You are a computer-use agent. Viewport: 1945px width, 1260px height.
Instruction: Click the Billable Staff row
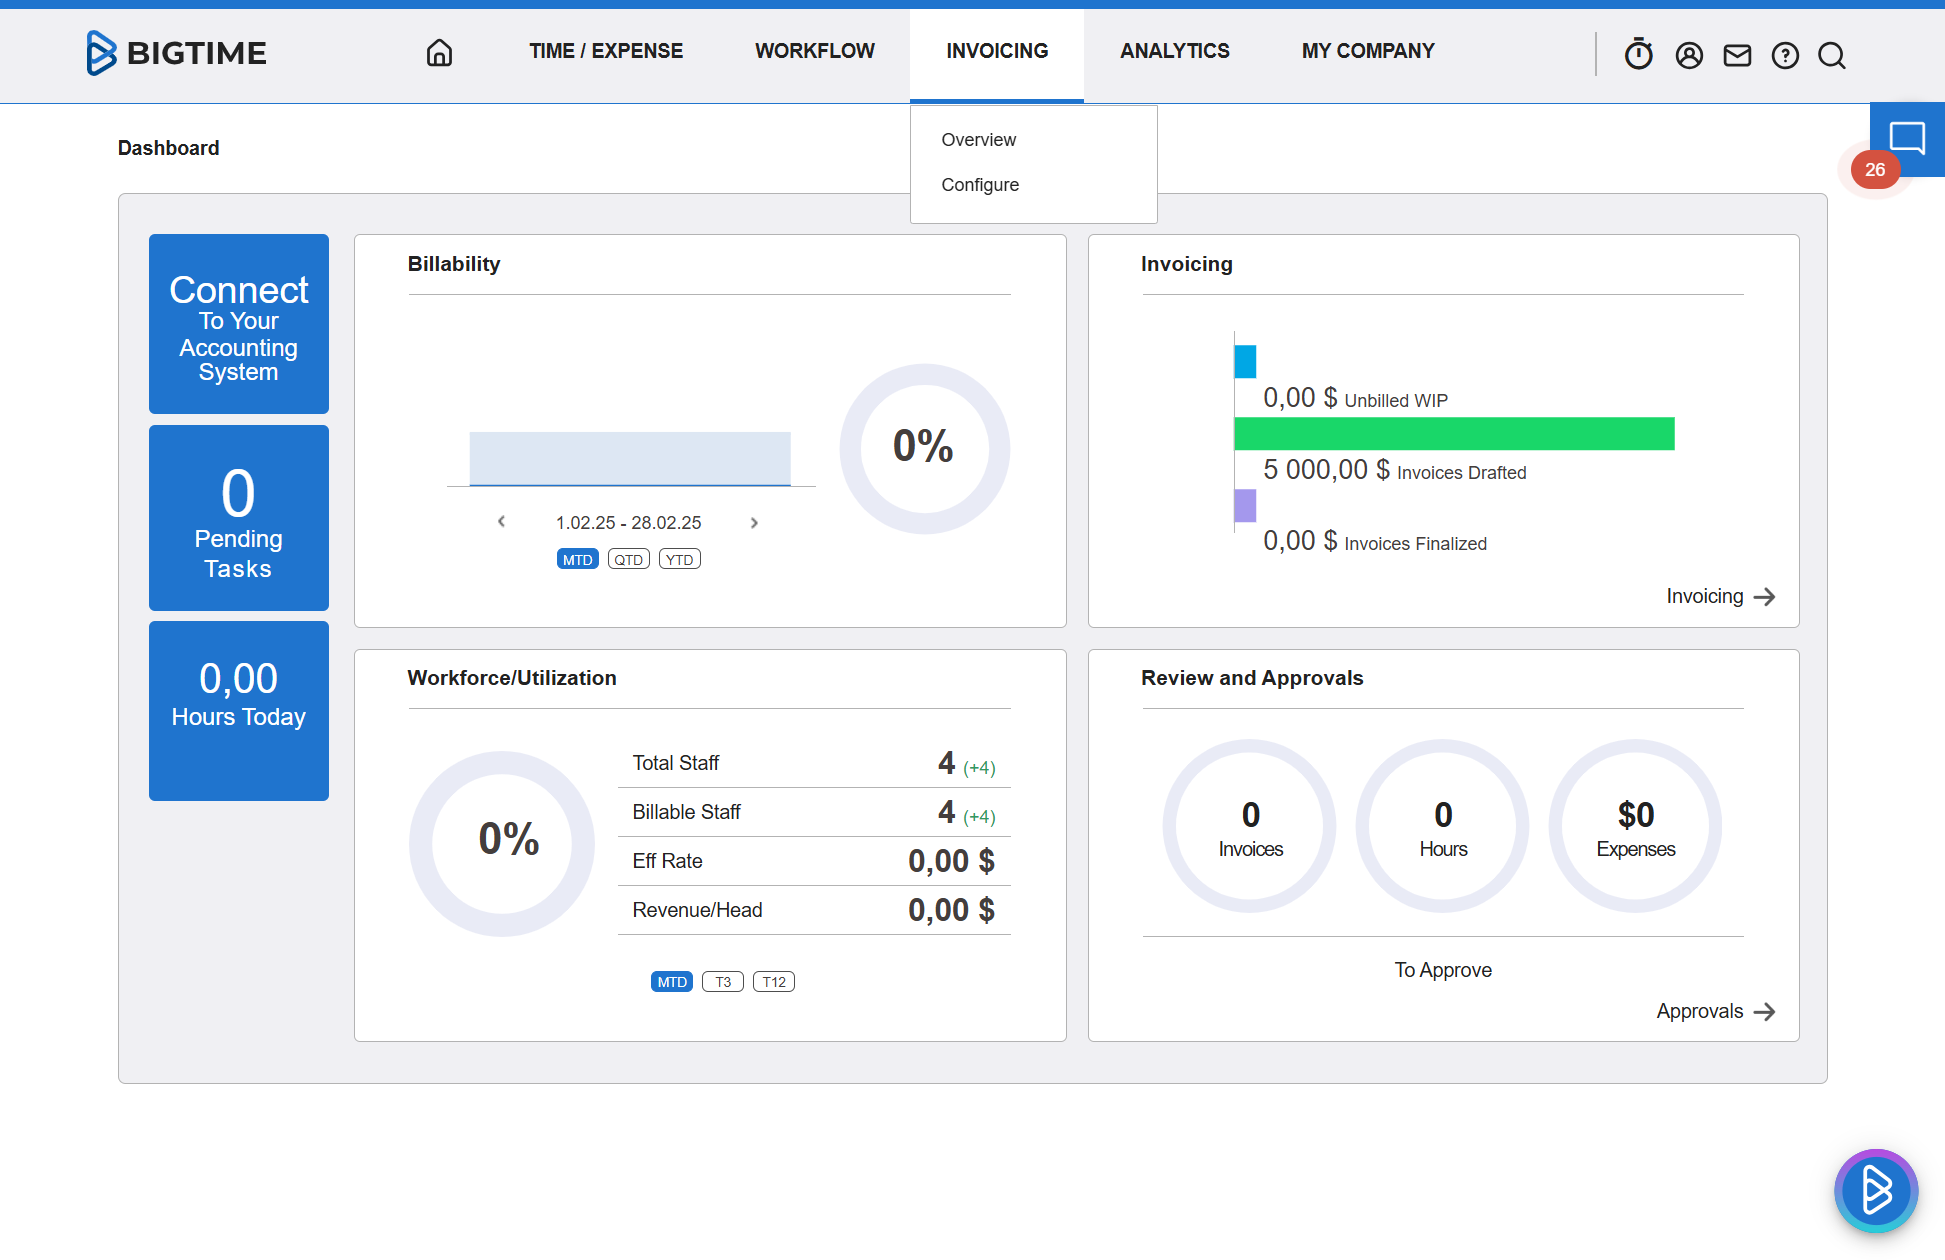[x=814, y=812]
